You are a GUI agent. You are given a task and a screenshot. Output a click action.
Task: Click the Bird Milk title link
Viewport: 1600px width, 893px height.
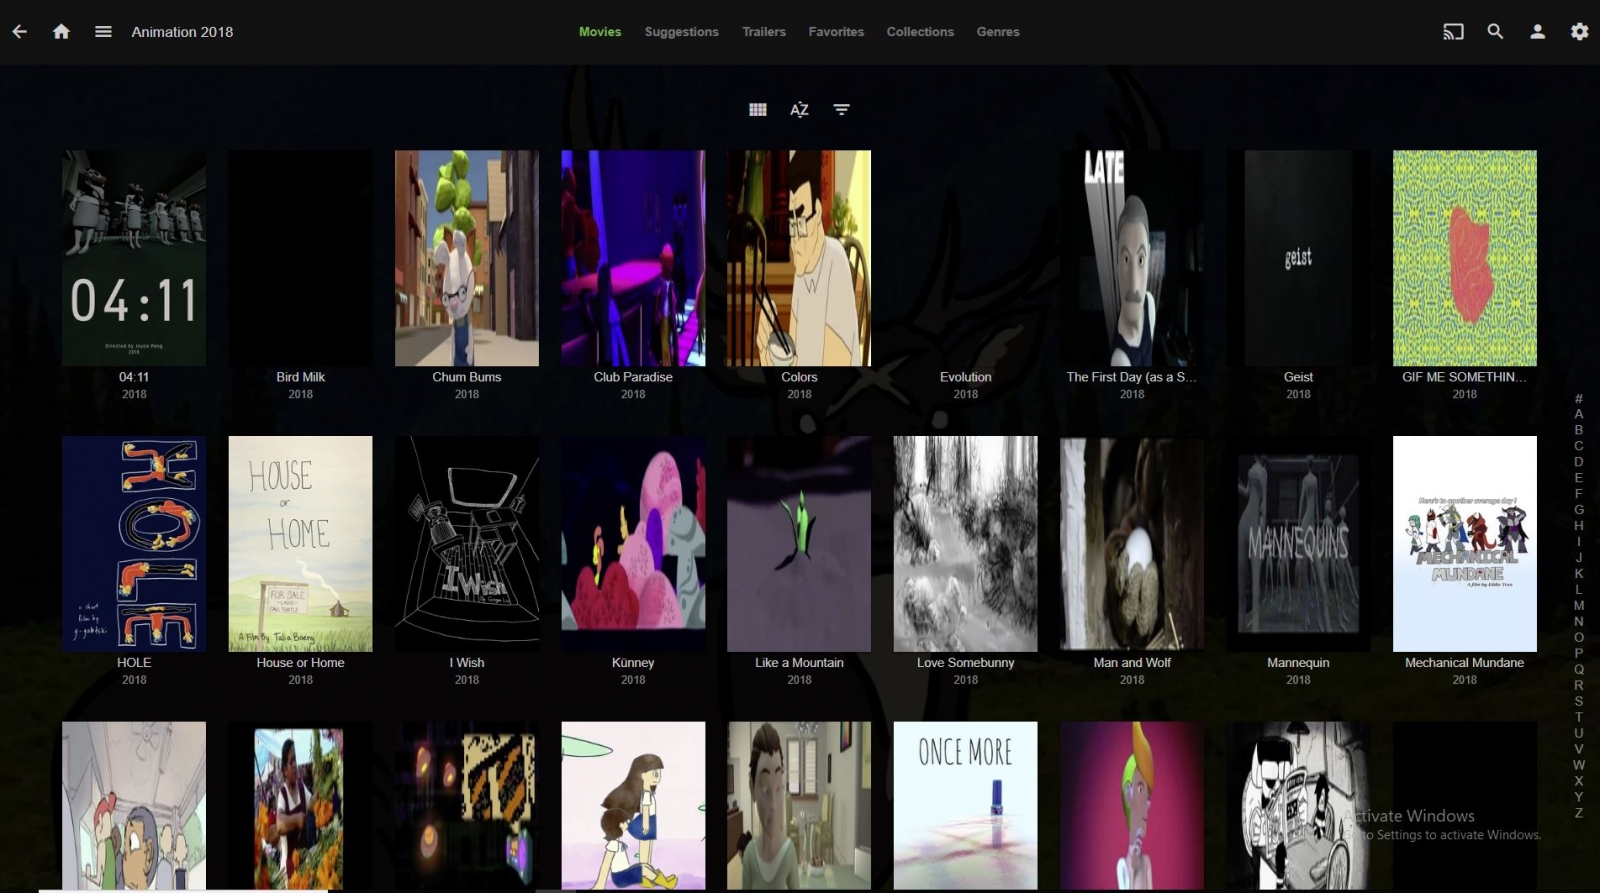(300, 377)
